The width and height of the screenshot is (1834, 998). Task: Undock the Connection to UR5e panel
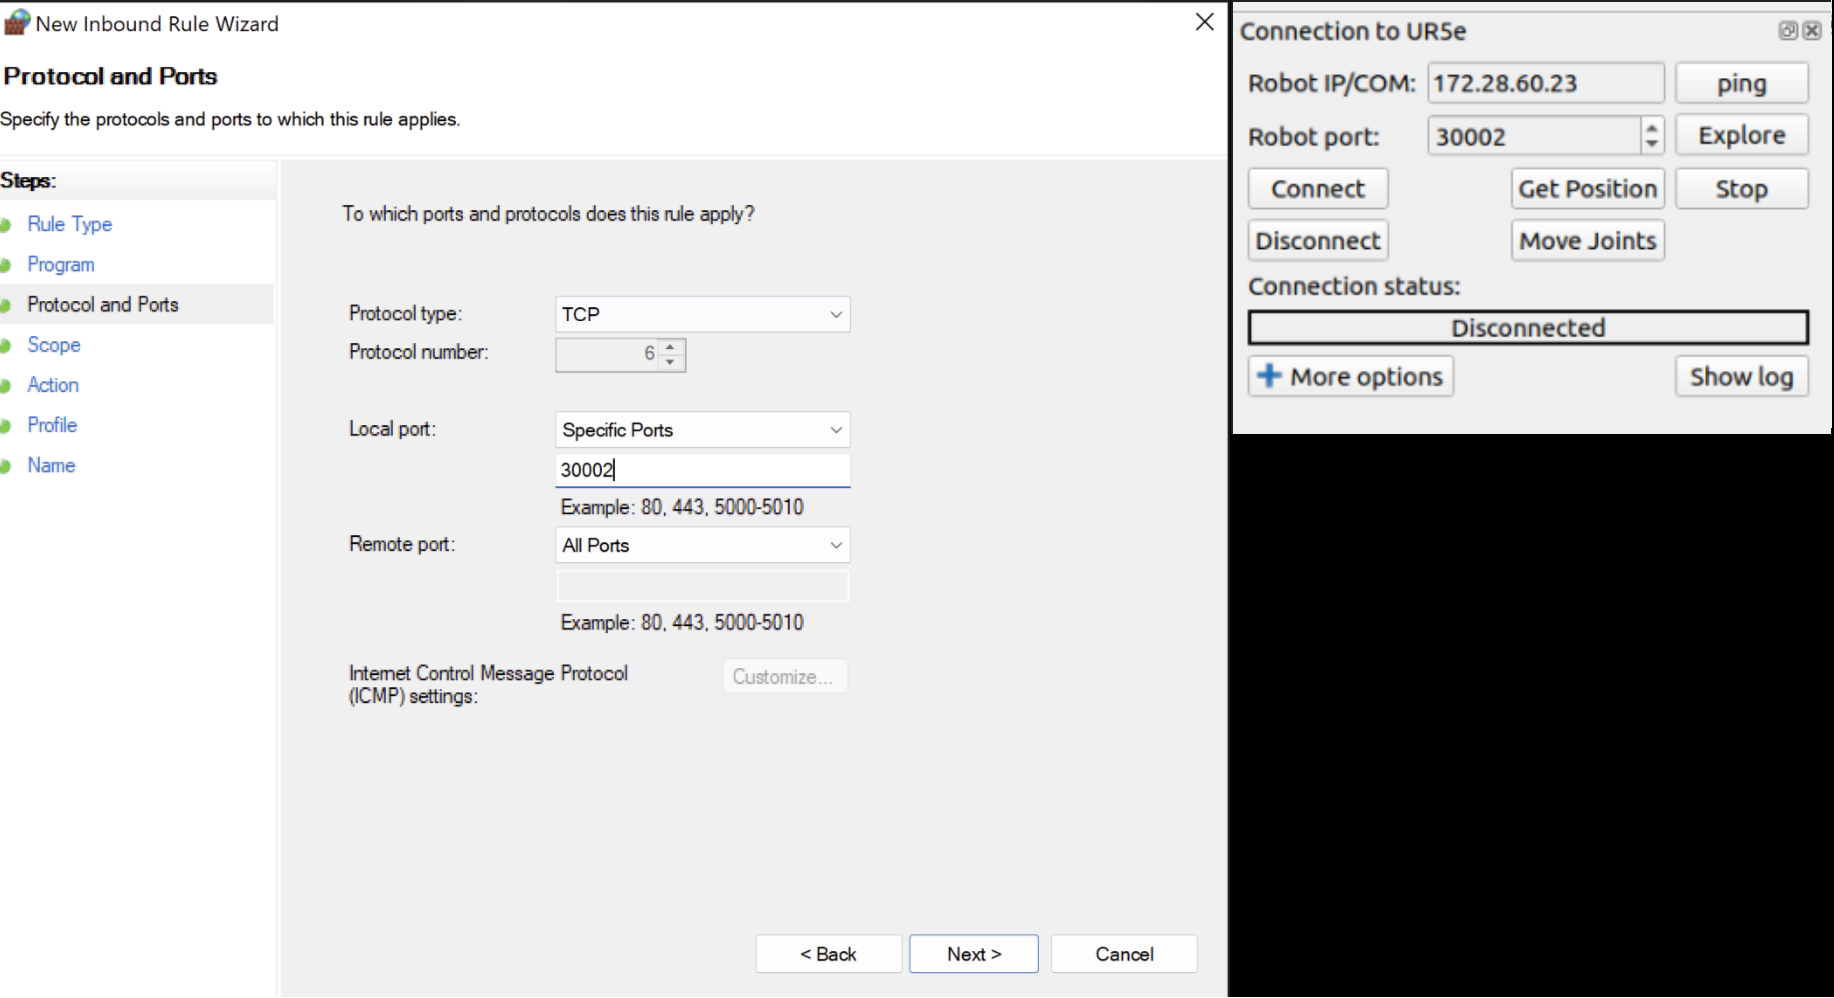coord(1788,31)
